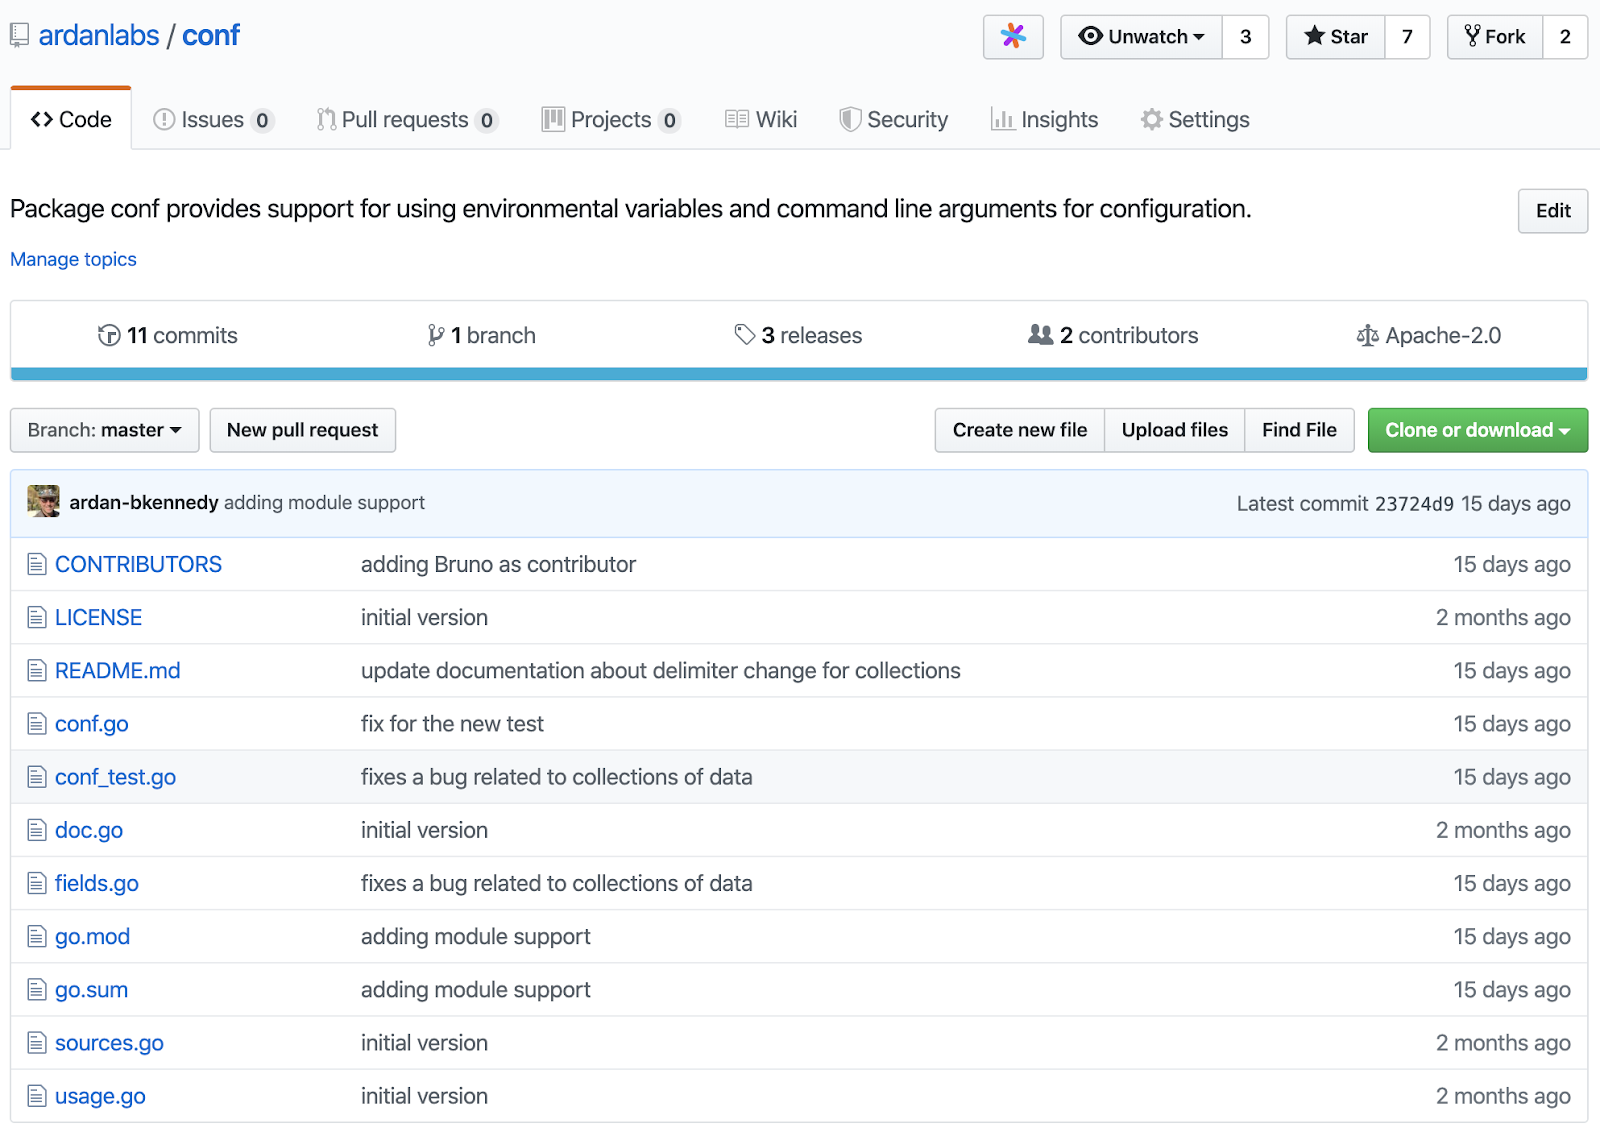Click the ardan-bkennedy avatar thumbnail
Viewport: 1600px width, 1136px height.
click(43, 501)
